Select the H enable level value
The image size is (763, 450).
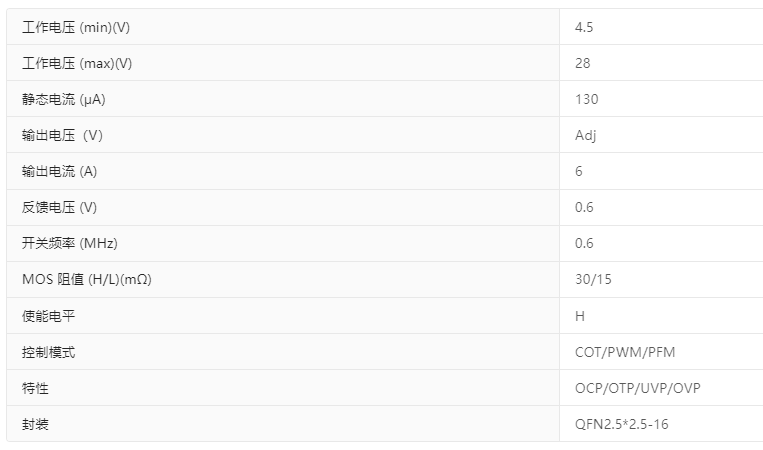(x=580, y=315)
